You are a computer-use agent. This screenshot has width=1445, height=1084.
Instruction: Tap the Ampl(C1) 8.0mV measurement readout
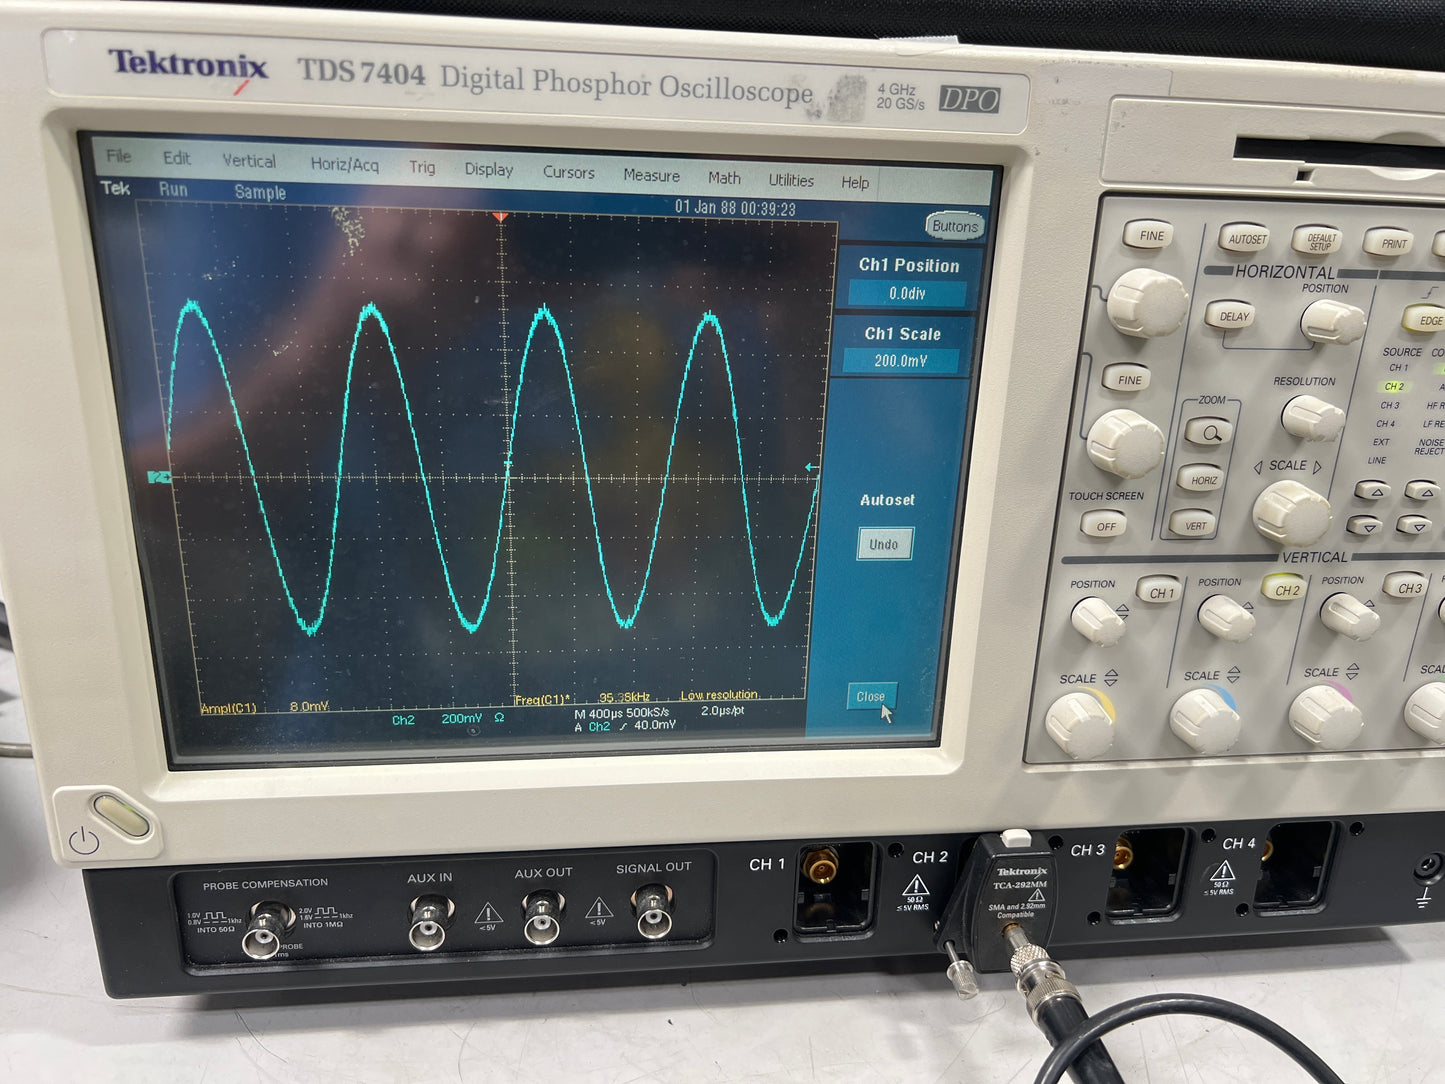pos(265,707)
